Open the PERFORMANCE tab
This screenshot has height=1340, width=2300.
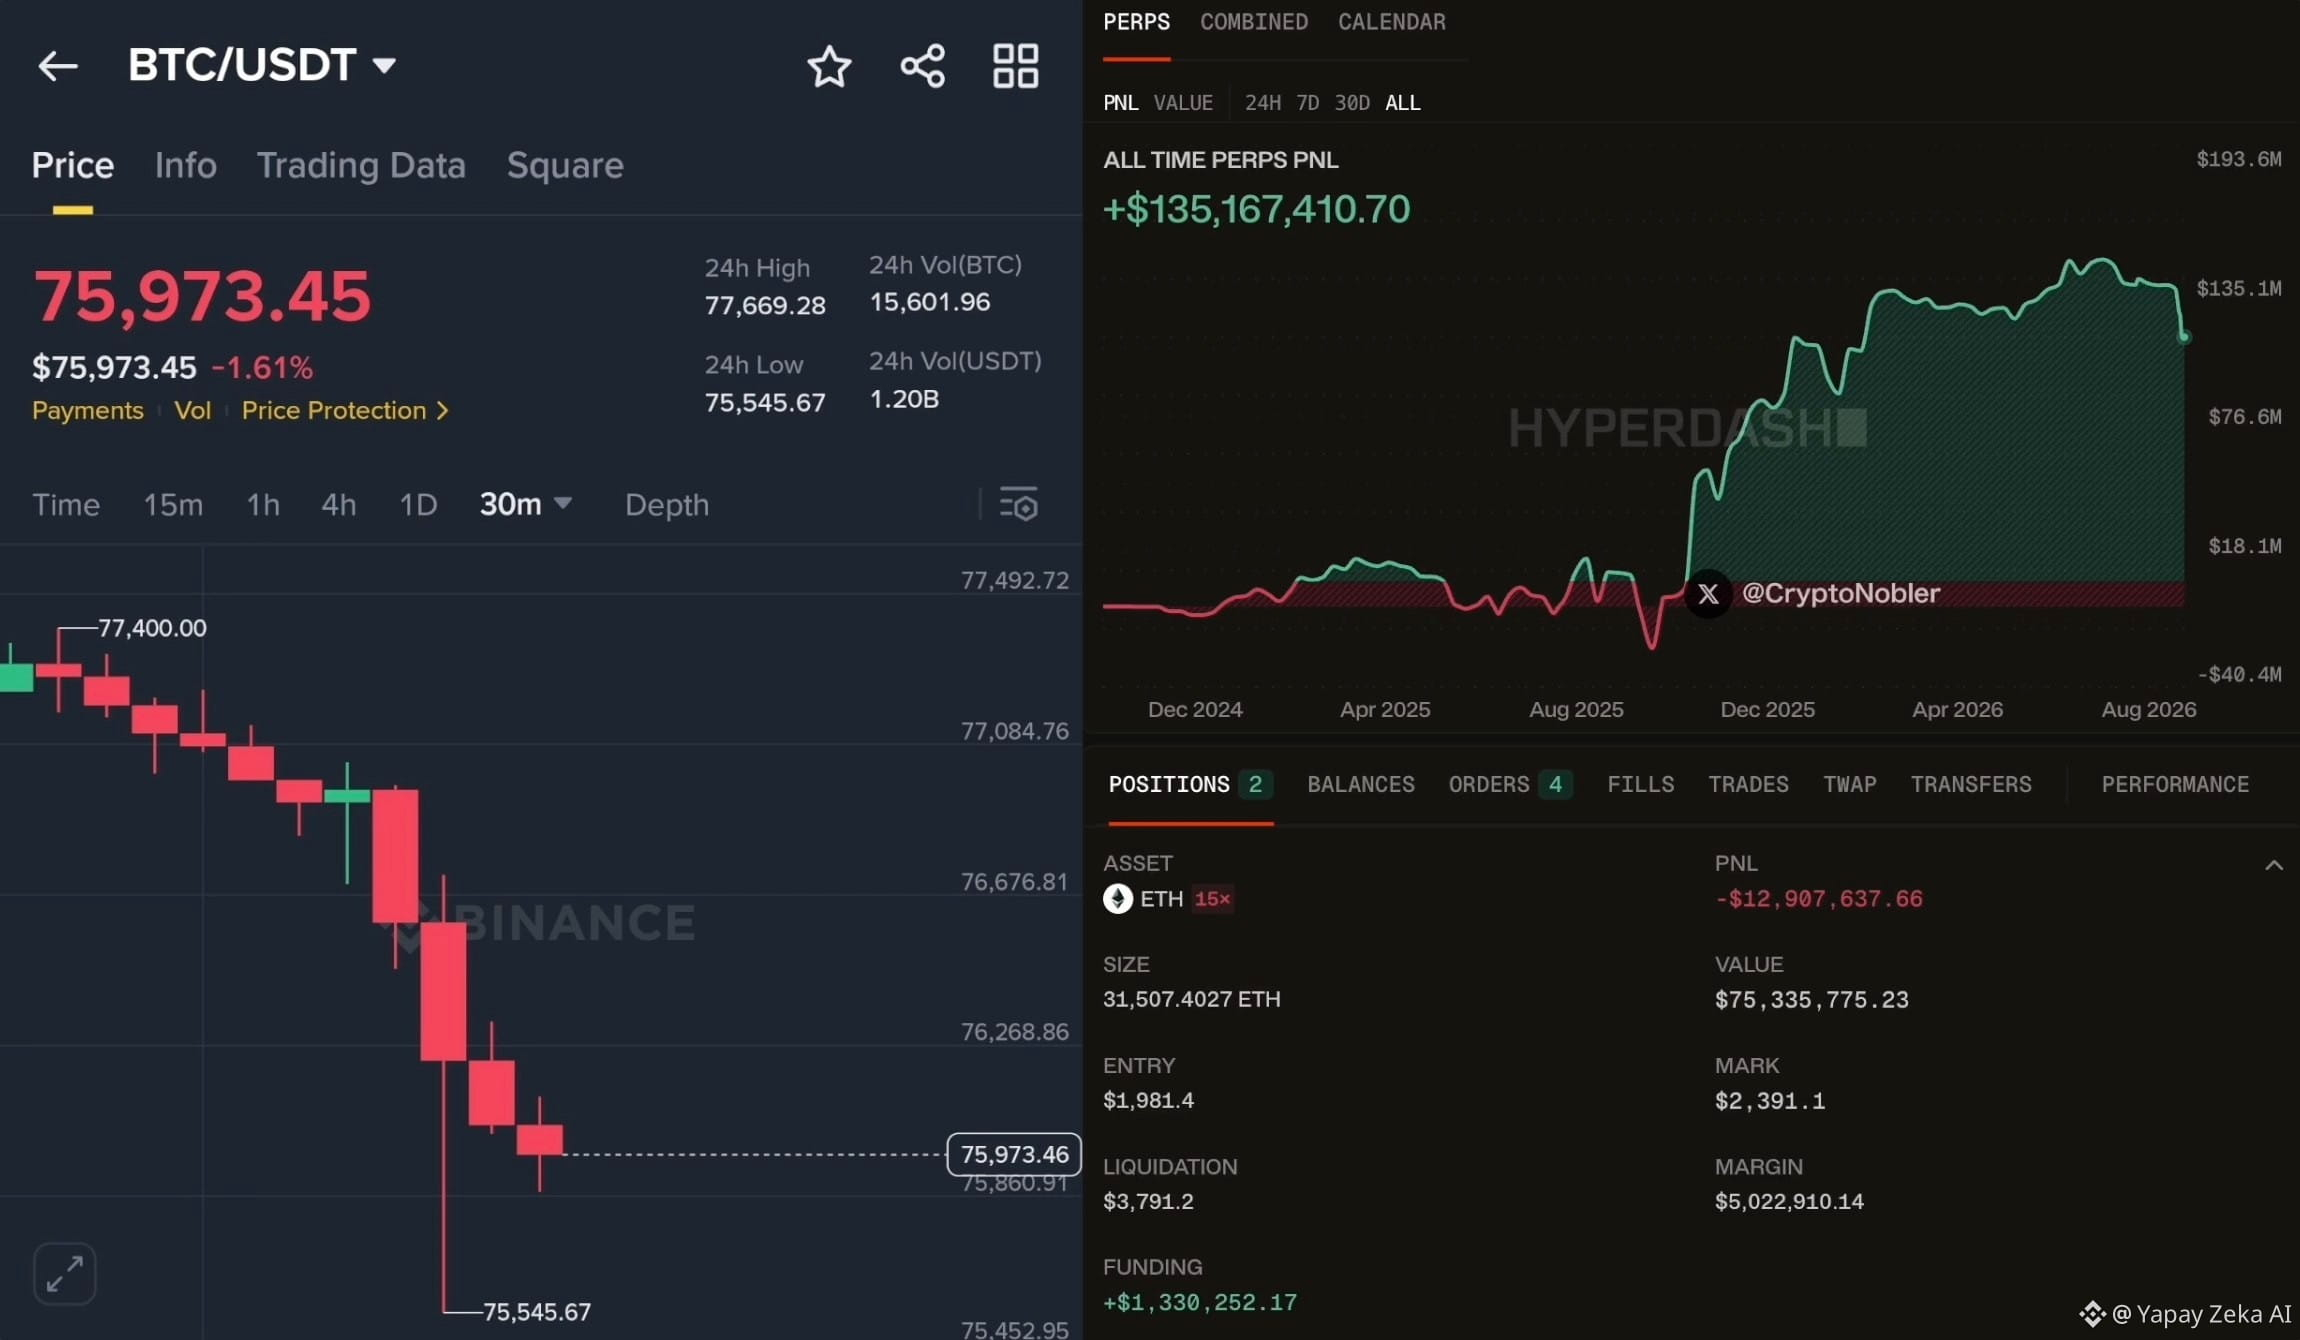[x=2175, y=785]
